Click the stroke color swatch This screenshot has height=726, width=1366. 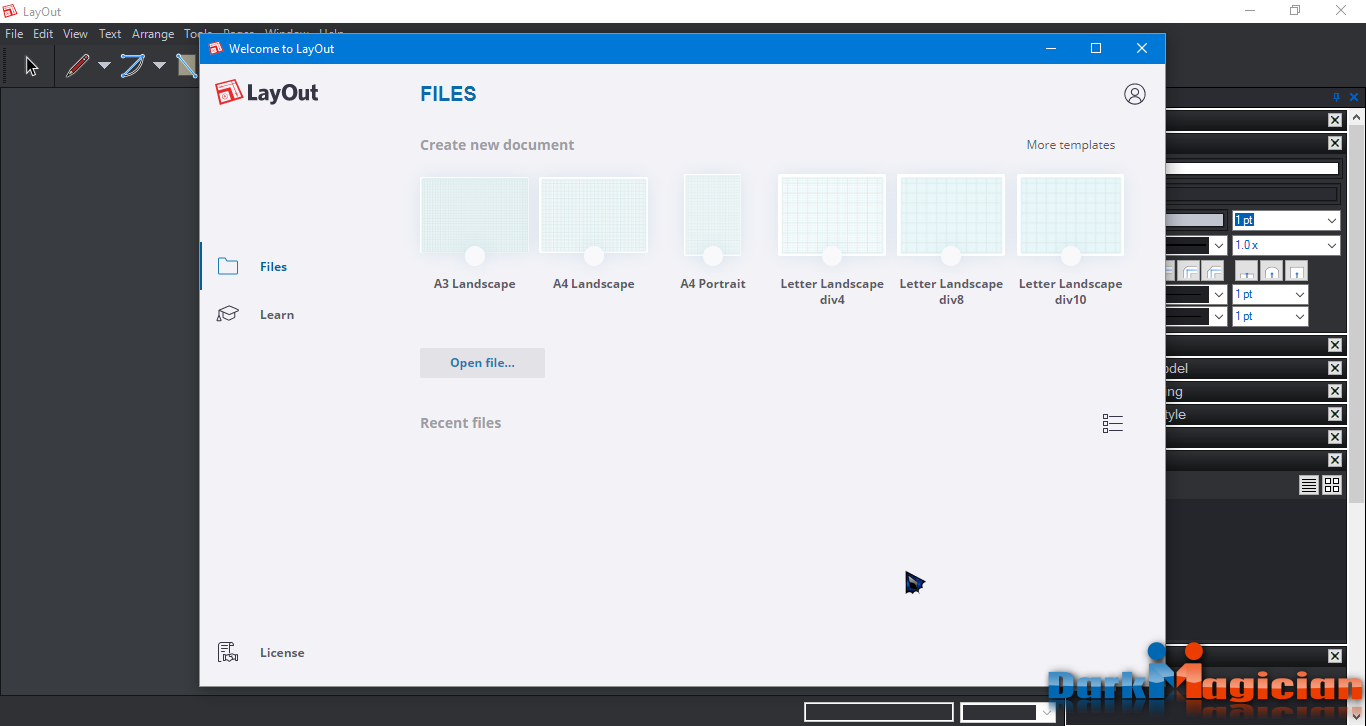coord(1195,220)
